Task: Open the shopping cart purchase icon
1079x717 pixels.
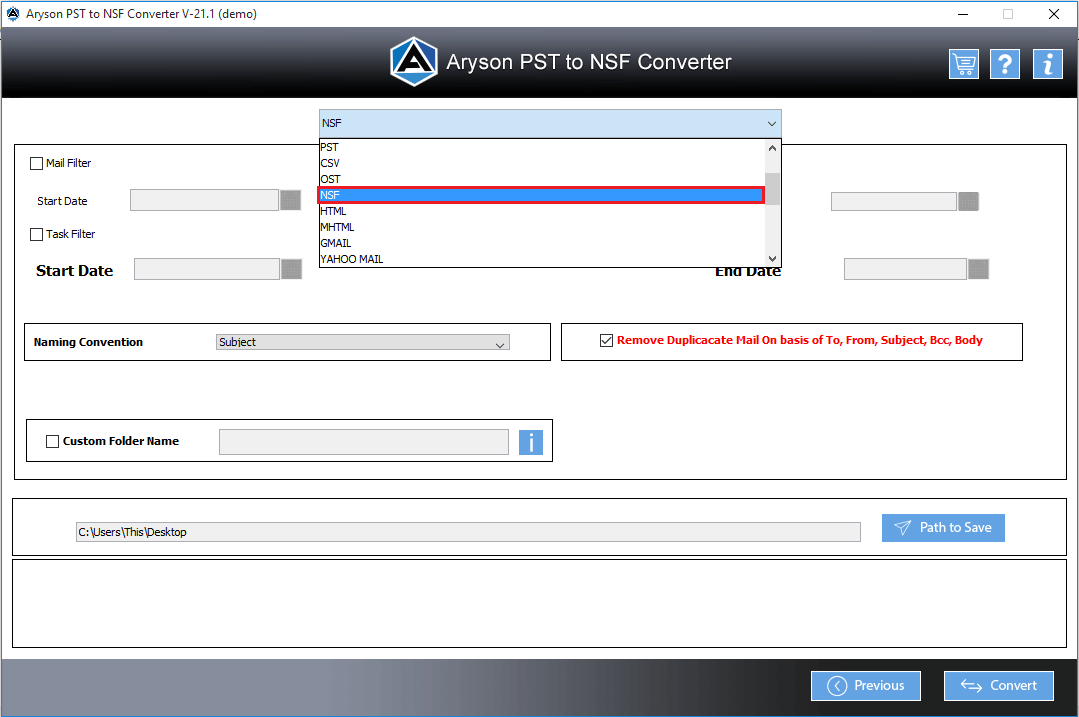Action: pyautogui.click(x=963, y=64)
